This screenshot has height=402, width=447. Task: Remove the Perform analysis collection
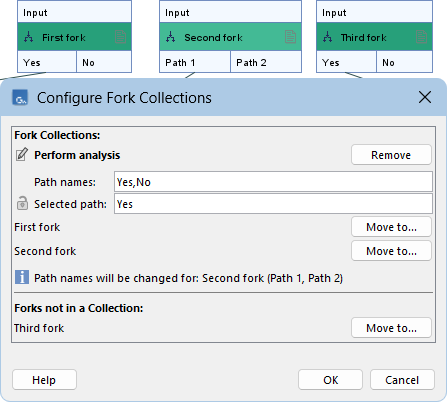391,155
